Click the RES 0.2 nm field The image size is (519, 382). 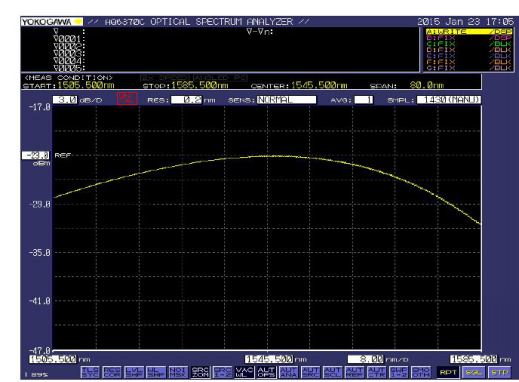coord(186,100)
